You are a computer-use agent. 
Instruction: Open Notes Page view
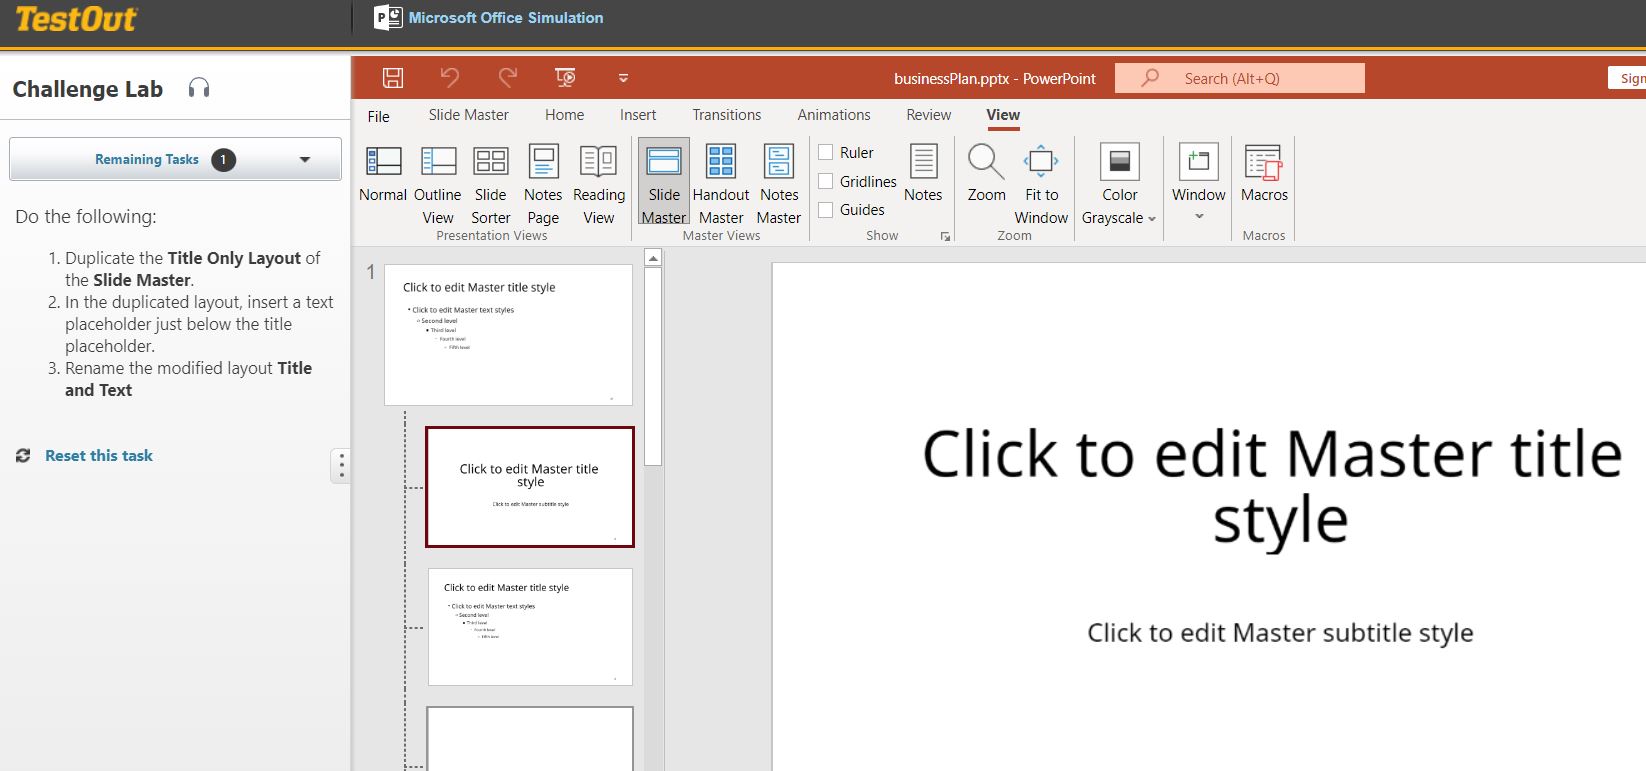click(543, 183)
